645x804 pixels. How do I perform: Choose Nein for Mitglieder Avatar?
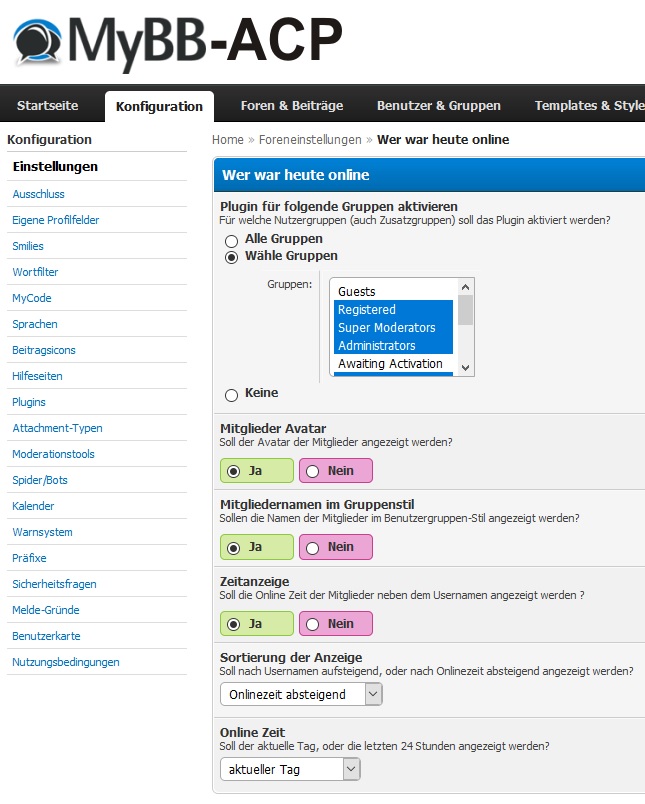click(x=313, y=471)
